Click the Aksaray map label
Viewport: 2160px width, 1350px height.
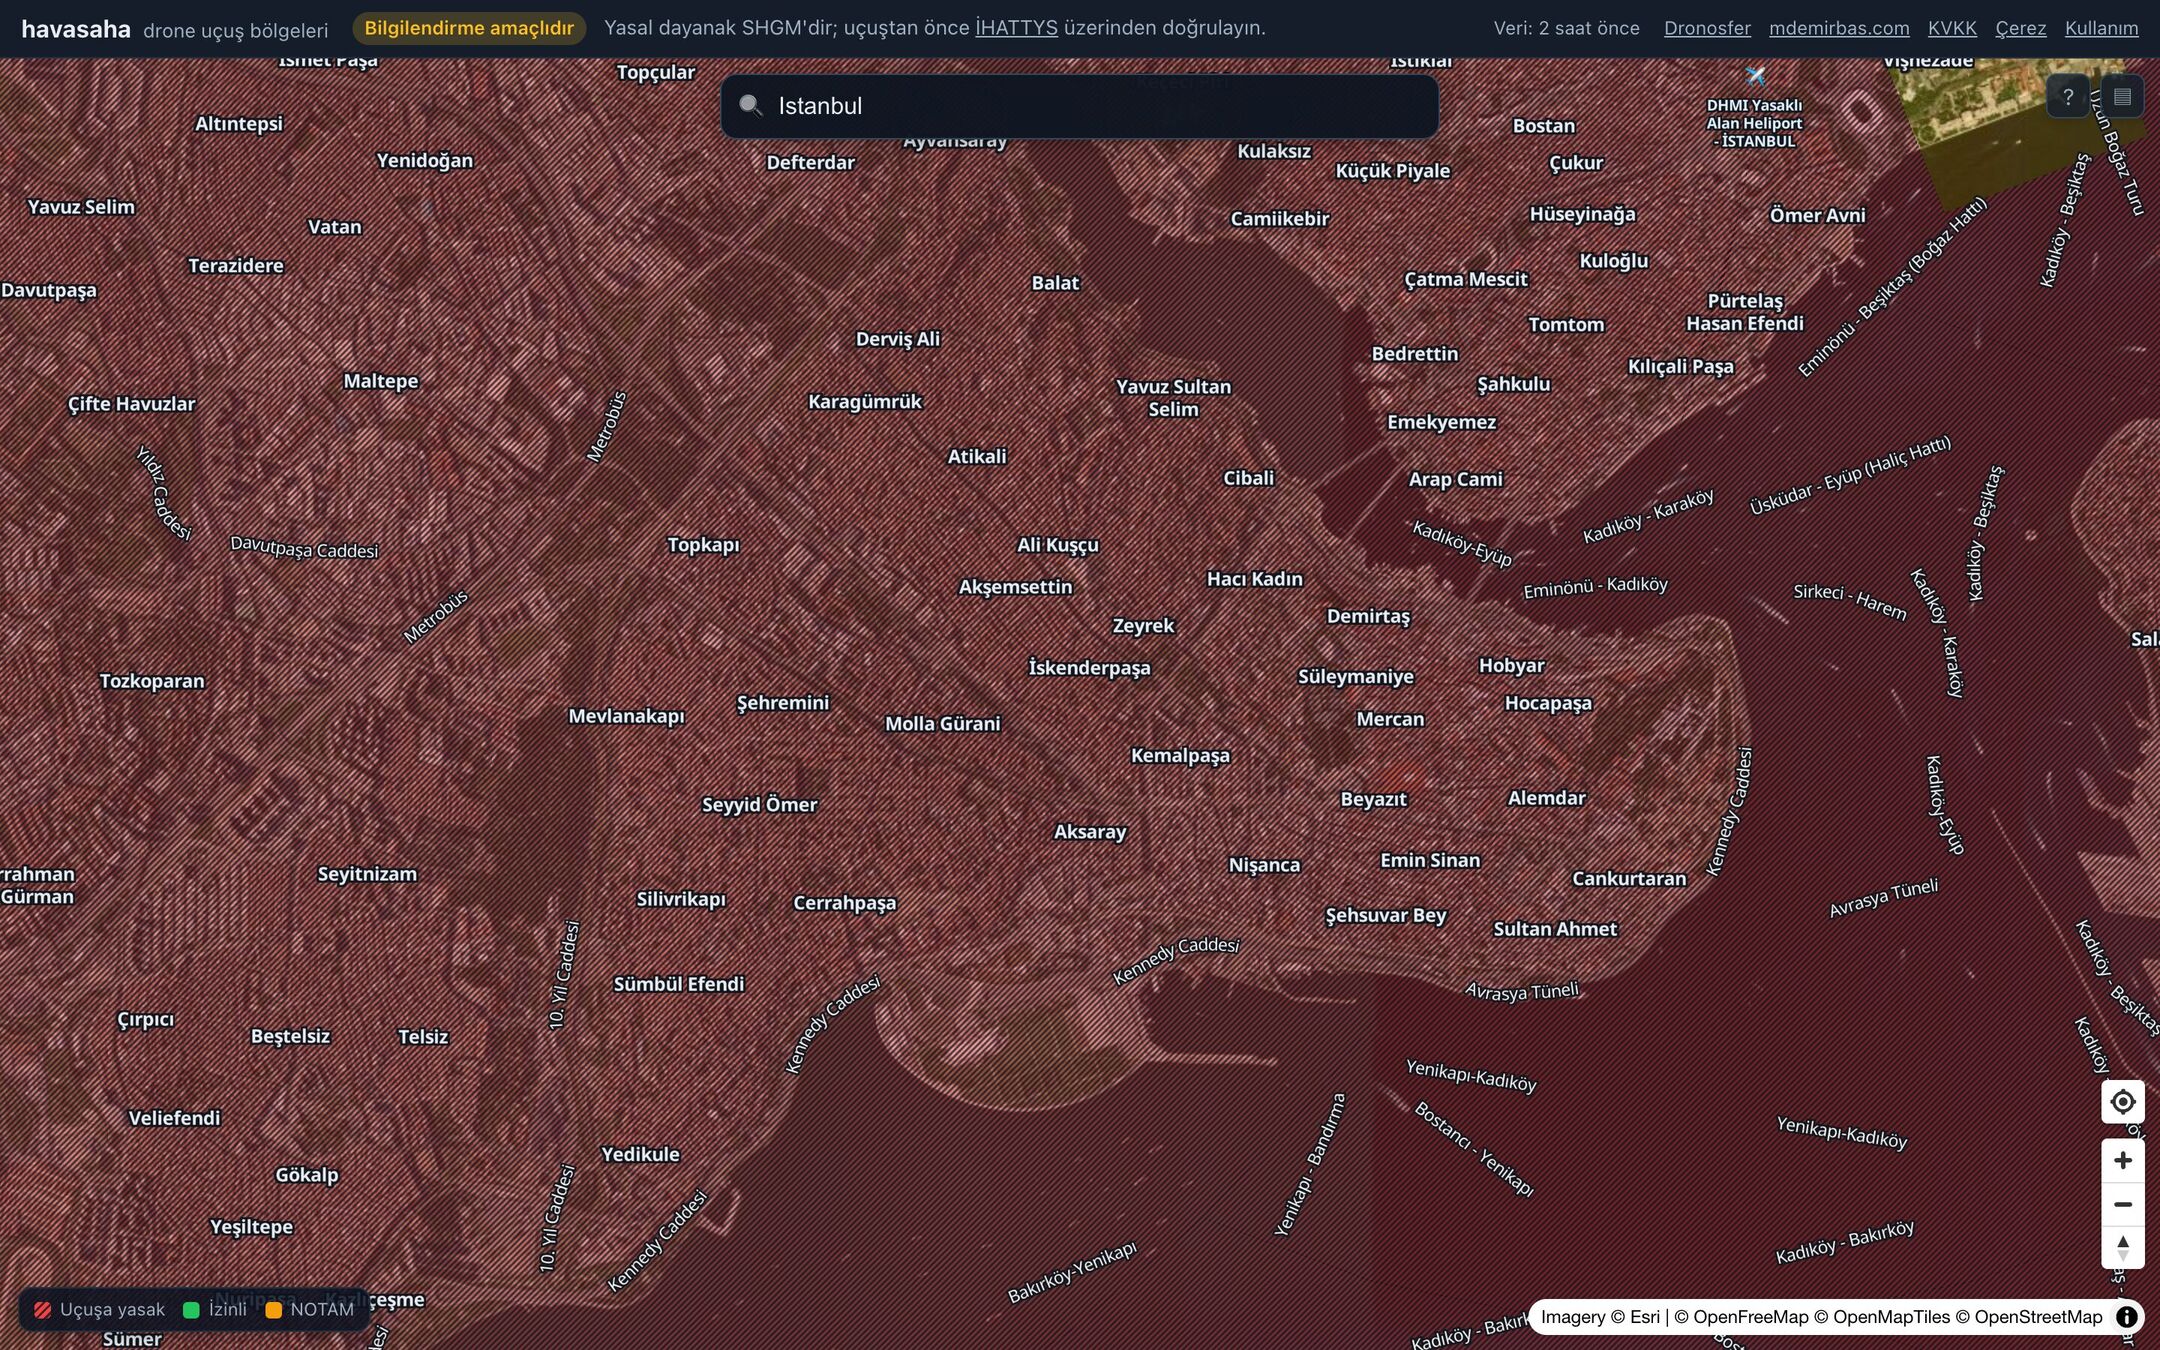1090,832
